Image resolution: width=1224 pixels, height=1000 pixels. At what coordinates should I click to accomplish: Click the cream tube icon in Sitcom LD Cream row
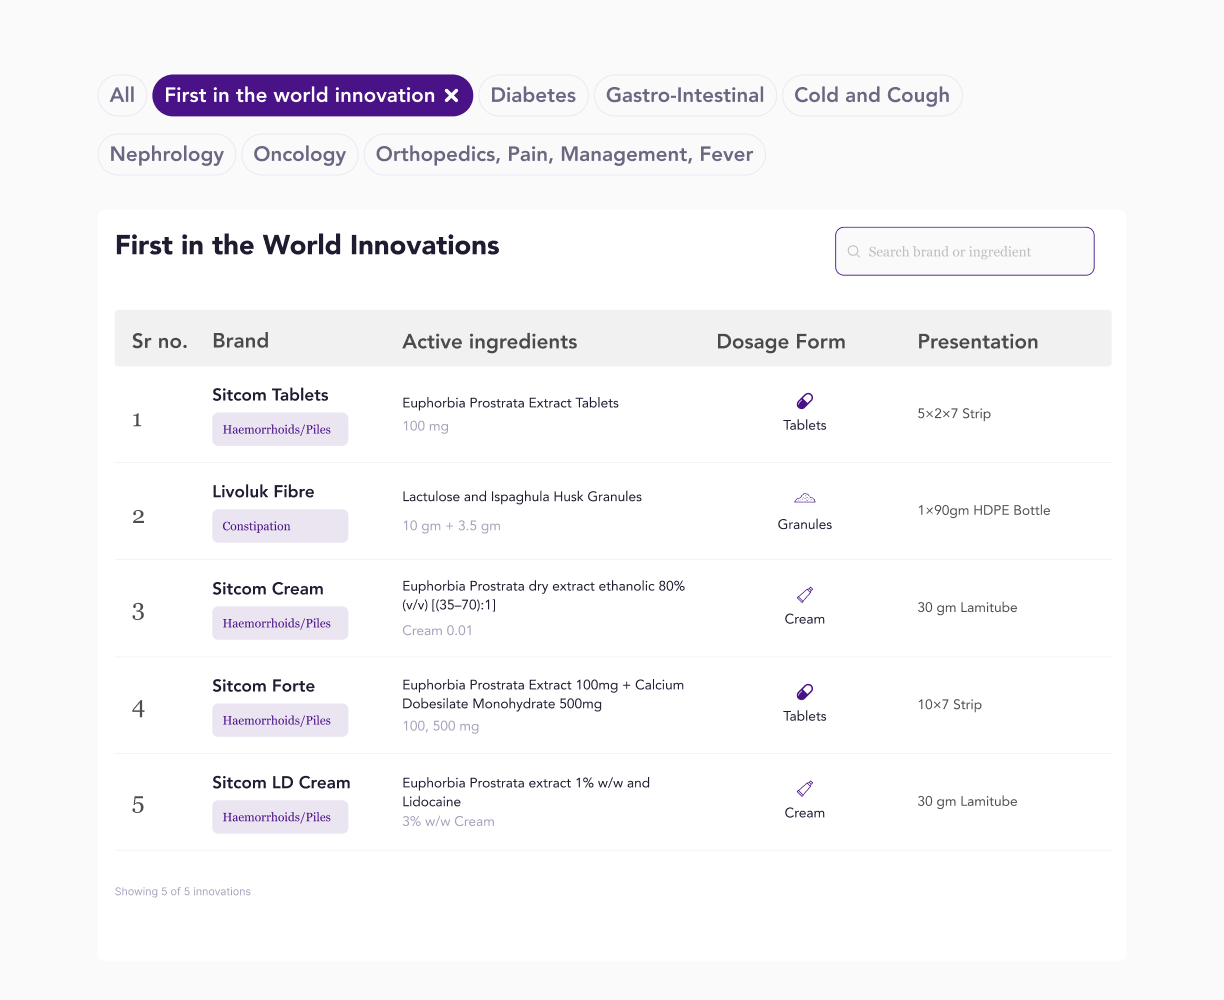coord(804,789)
